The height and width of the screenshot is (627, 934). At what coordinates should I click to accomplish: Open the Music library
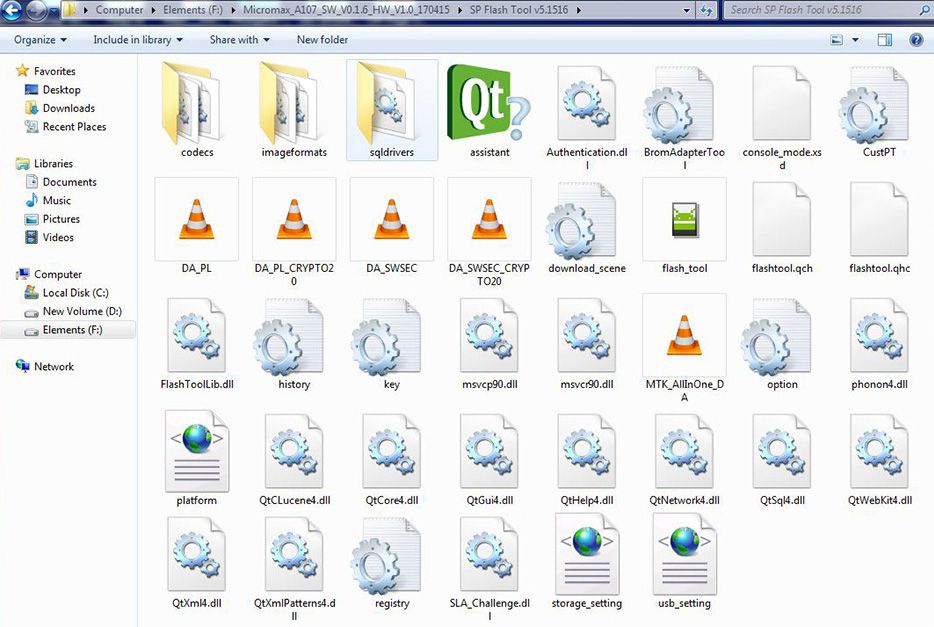48,200
